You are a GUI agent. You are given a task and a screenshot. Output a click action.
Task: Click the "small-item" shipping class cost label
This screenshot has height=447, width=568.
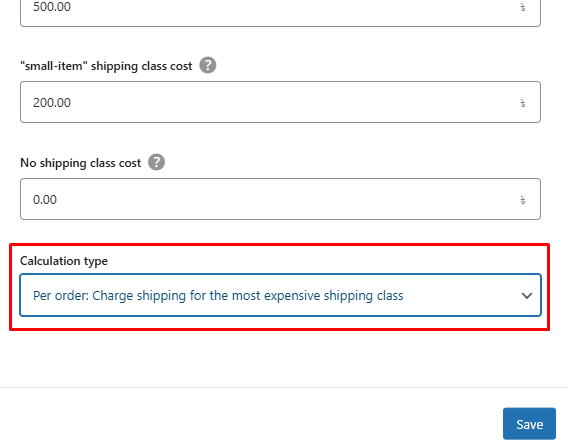(106, 66)
